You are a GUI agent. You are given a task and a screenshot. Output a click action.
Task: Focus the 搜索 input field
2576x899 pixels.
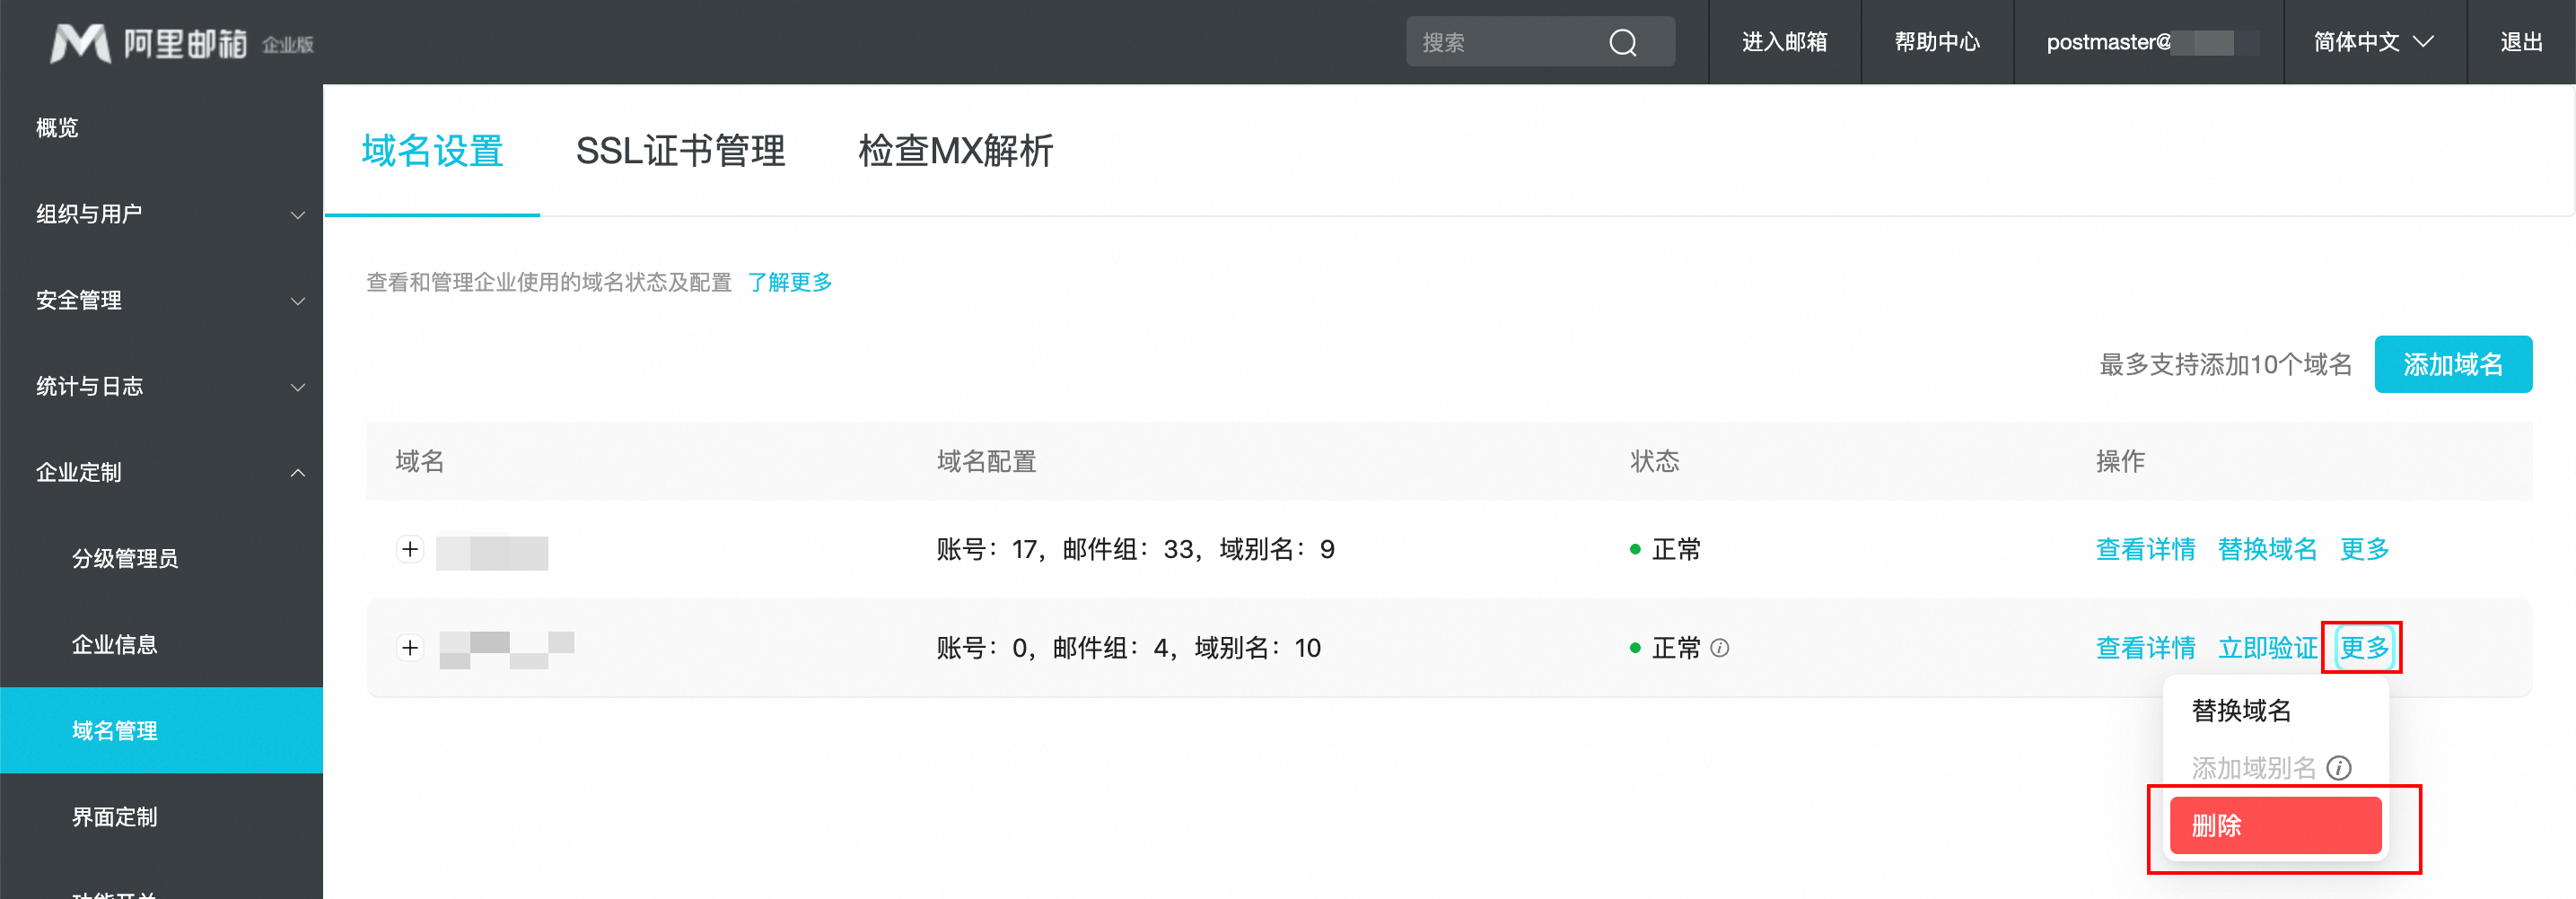tap(1505, 42)
